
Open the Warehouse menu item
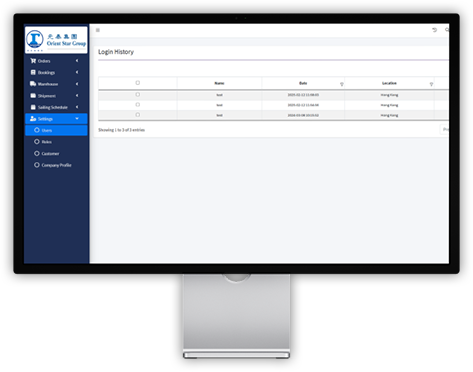coord(56,84)
